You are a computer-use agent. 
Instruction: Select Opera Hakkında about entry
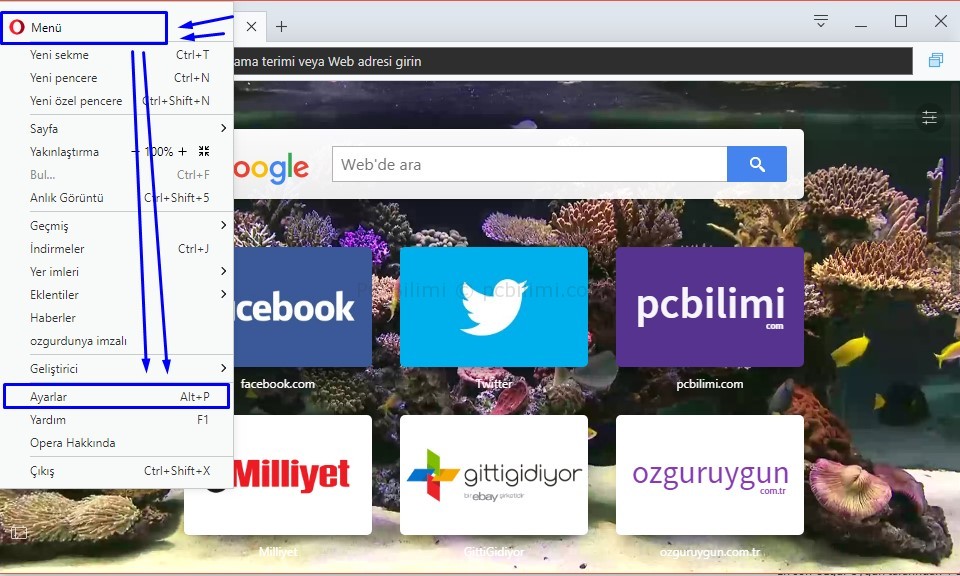(x=116, y=443)
